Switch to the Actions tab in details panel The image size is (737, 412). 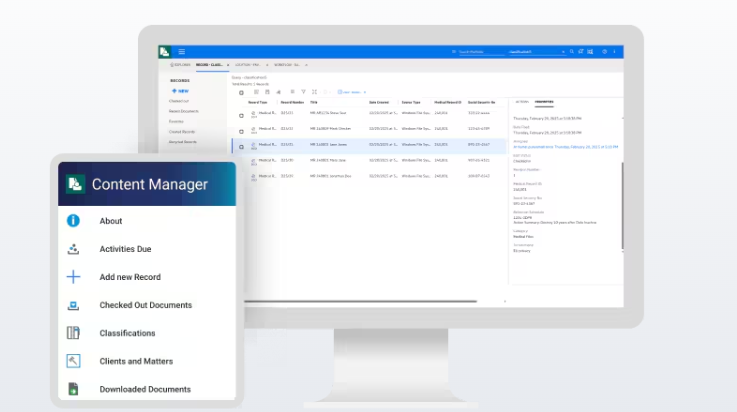click(521, 102)
